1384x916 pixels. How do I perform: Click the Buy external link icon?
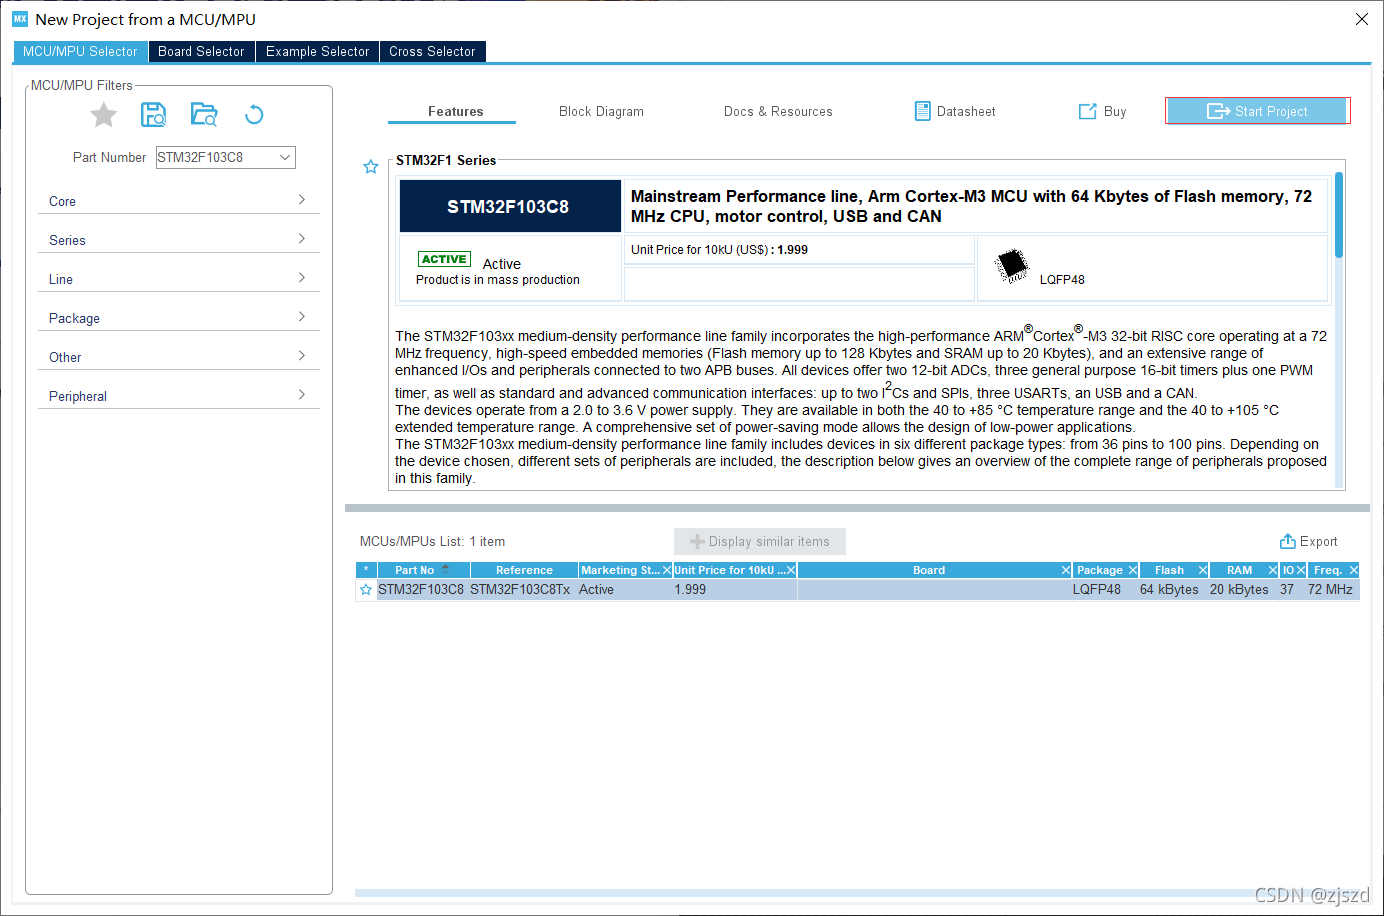coord(1087,111)
